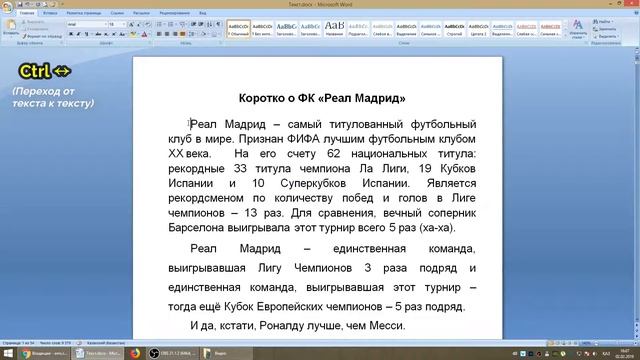Decrease font size with Shrink Font icon

(139, 24)
